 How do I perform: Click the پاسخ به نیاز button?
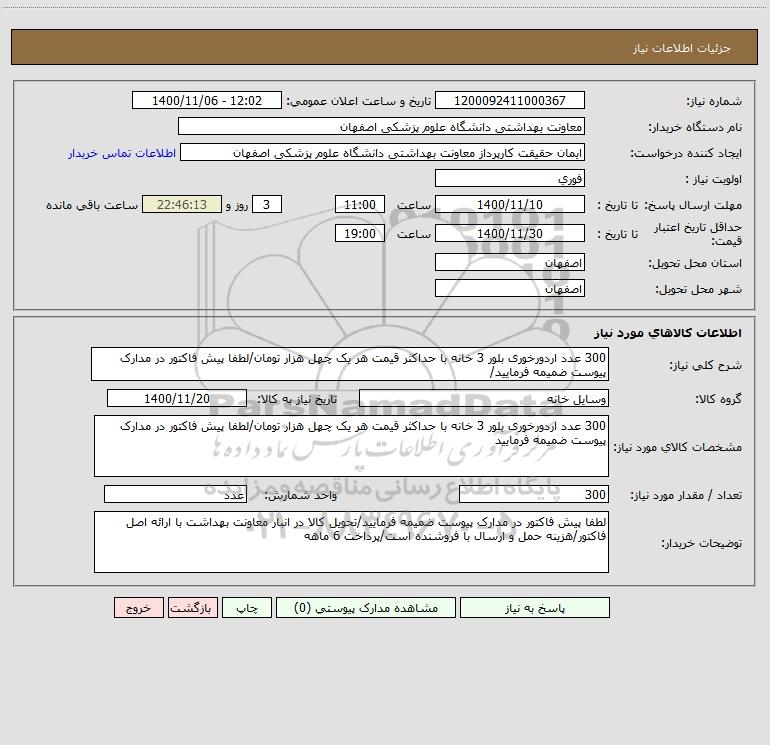point(535,608)
